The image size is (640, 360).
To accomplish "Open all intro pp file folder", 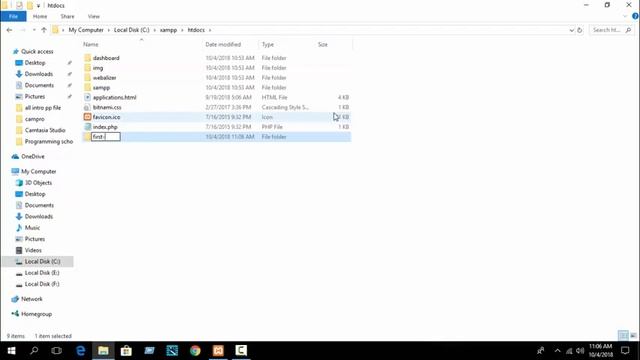I will (x=42, y=108).
